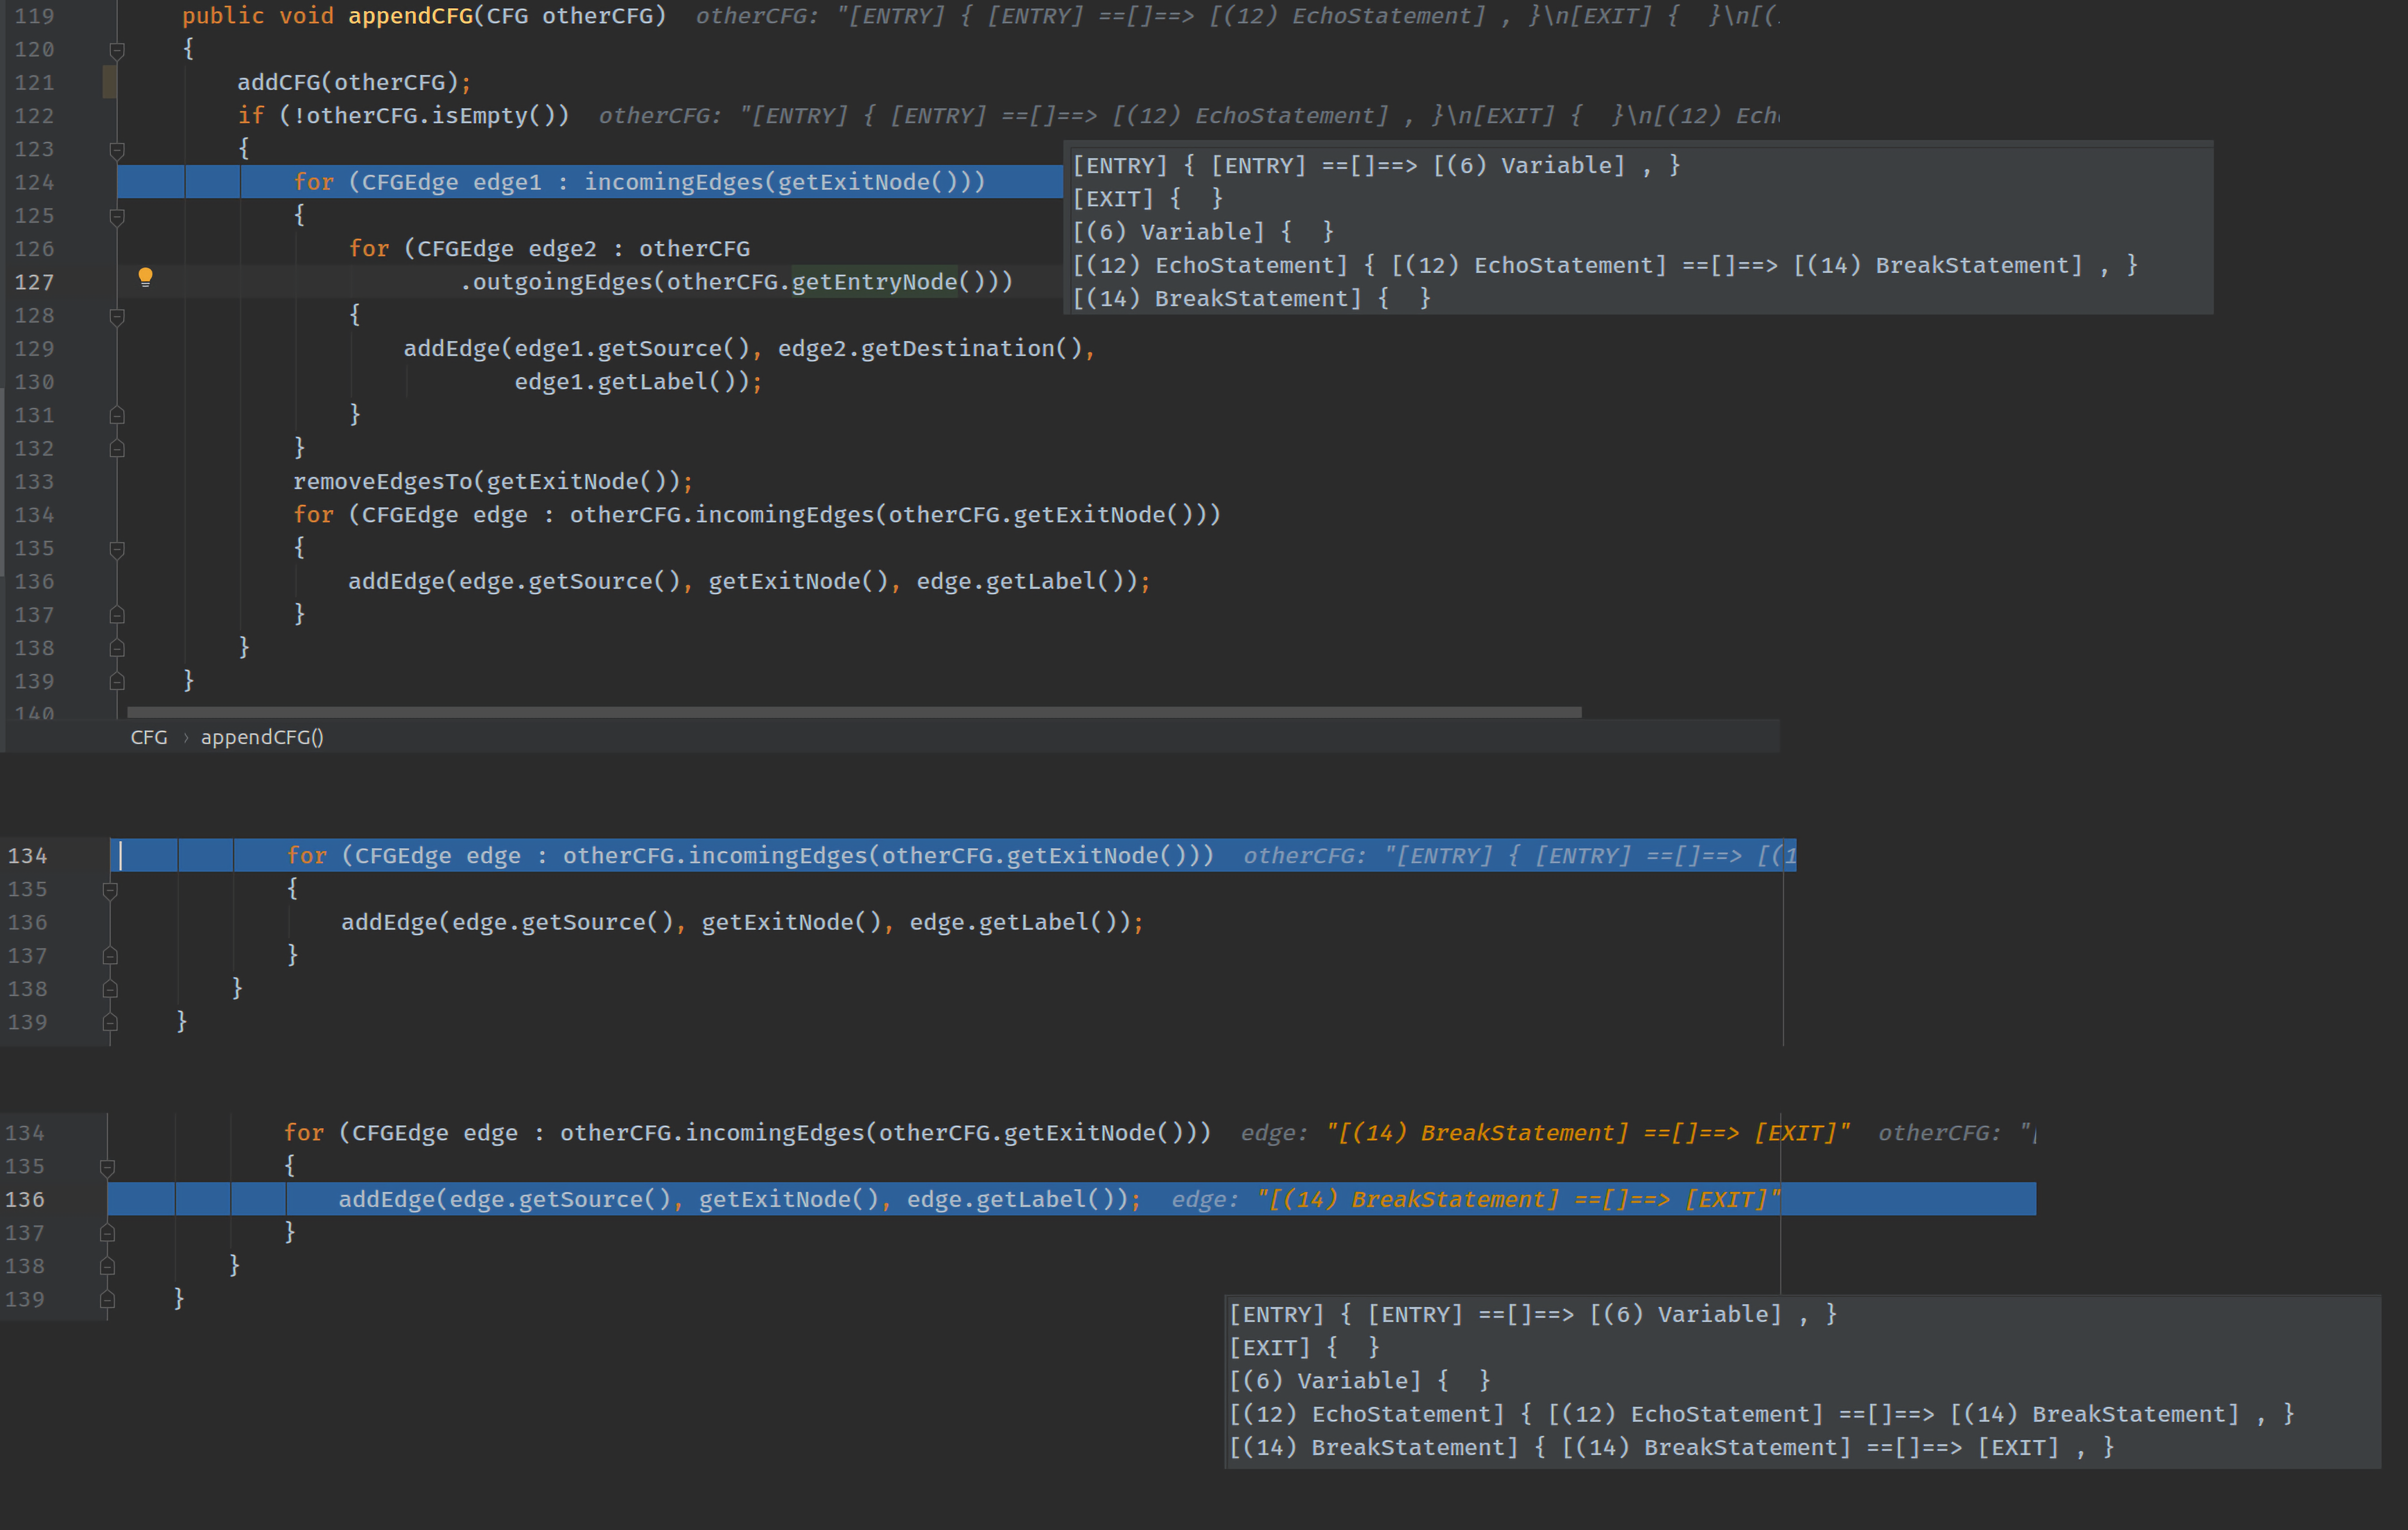Click the yellow lightbulb intention icon on line 127
Image resolution: width=2408 pixels, height=1530 pixels.
coord(145,277)
